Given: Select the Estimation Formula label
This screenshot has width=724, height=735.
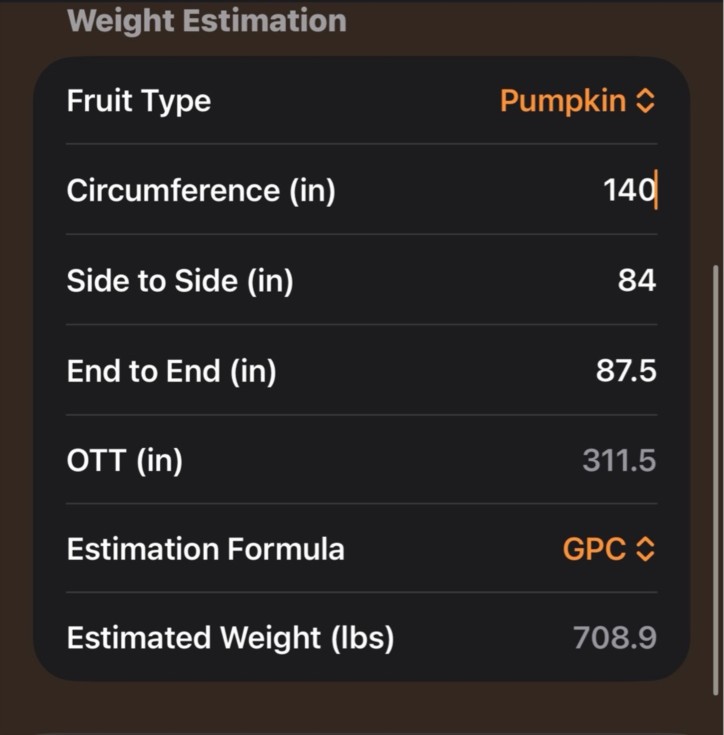Looking at the screenshot, I should pyautogui.click(x=206, y=549).
